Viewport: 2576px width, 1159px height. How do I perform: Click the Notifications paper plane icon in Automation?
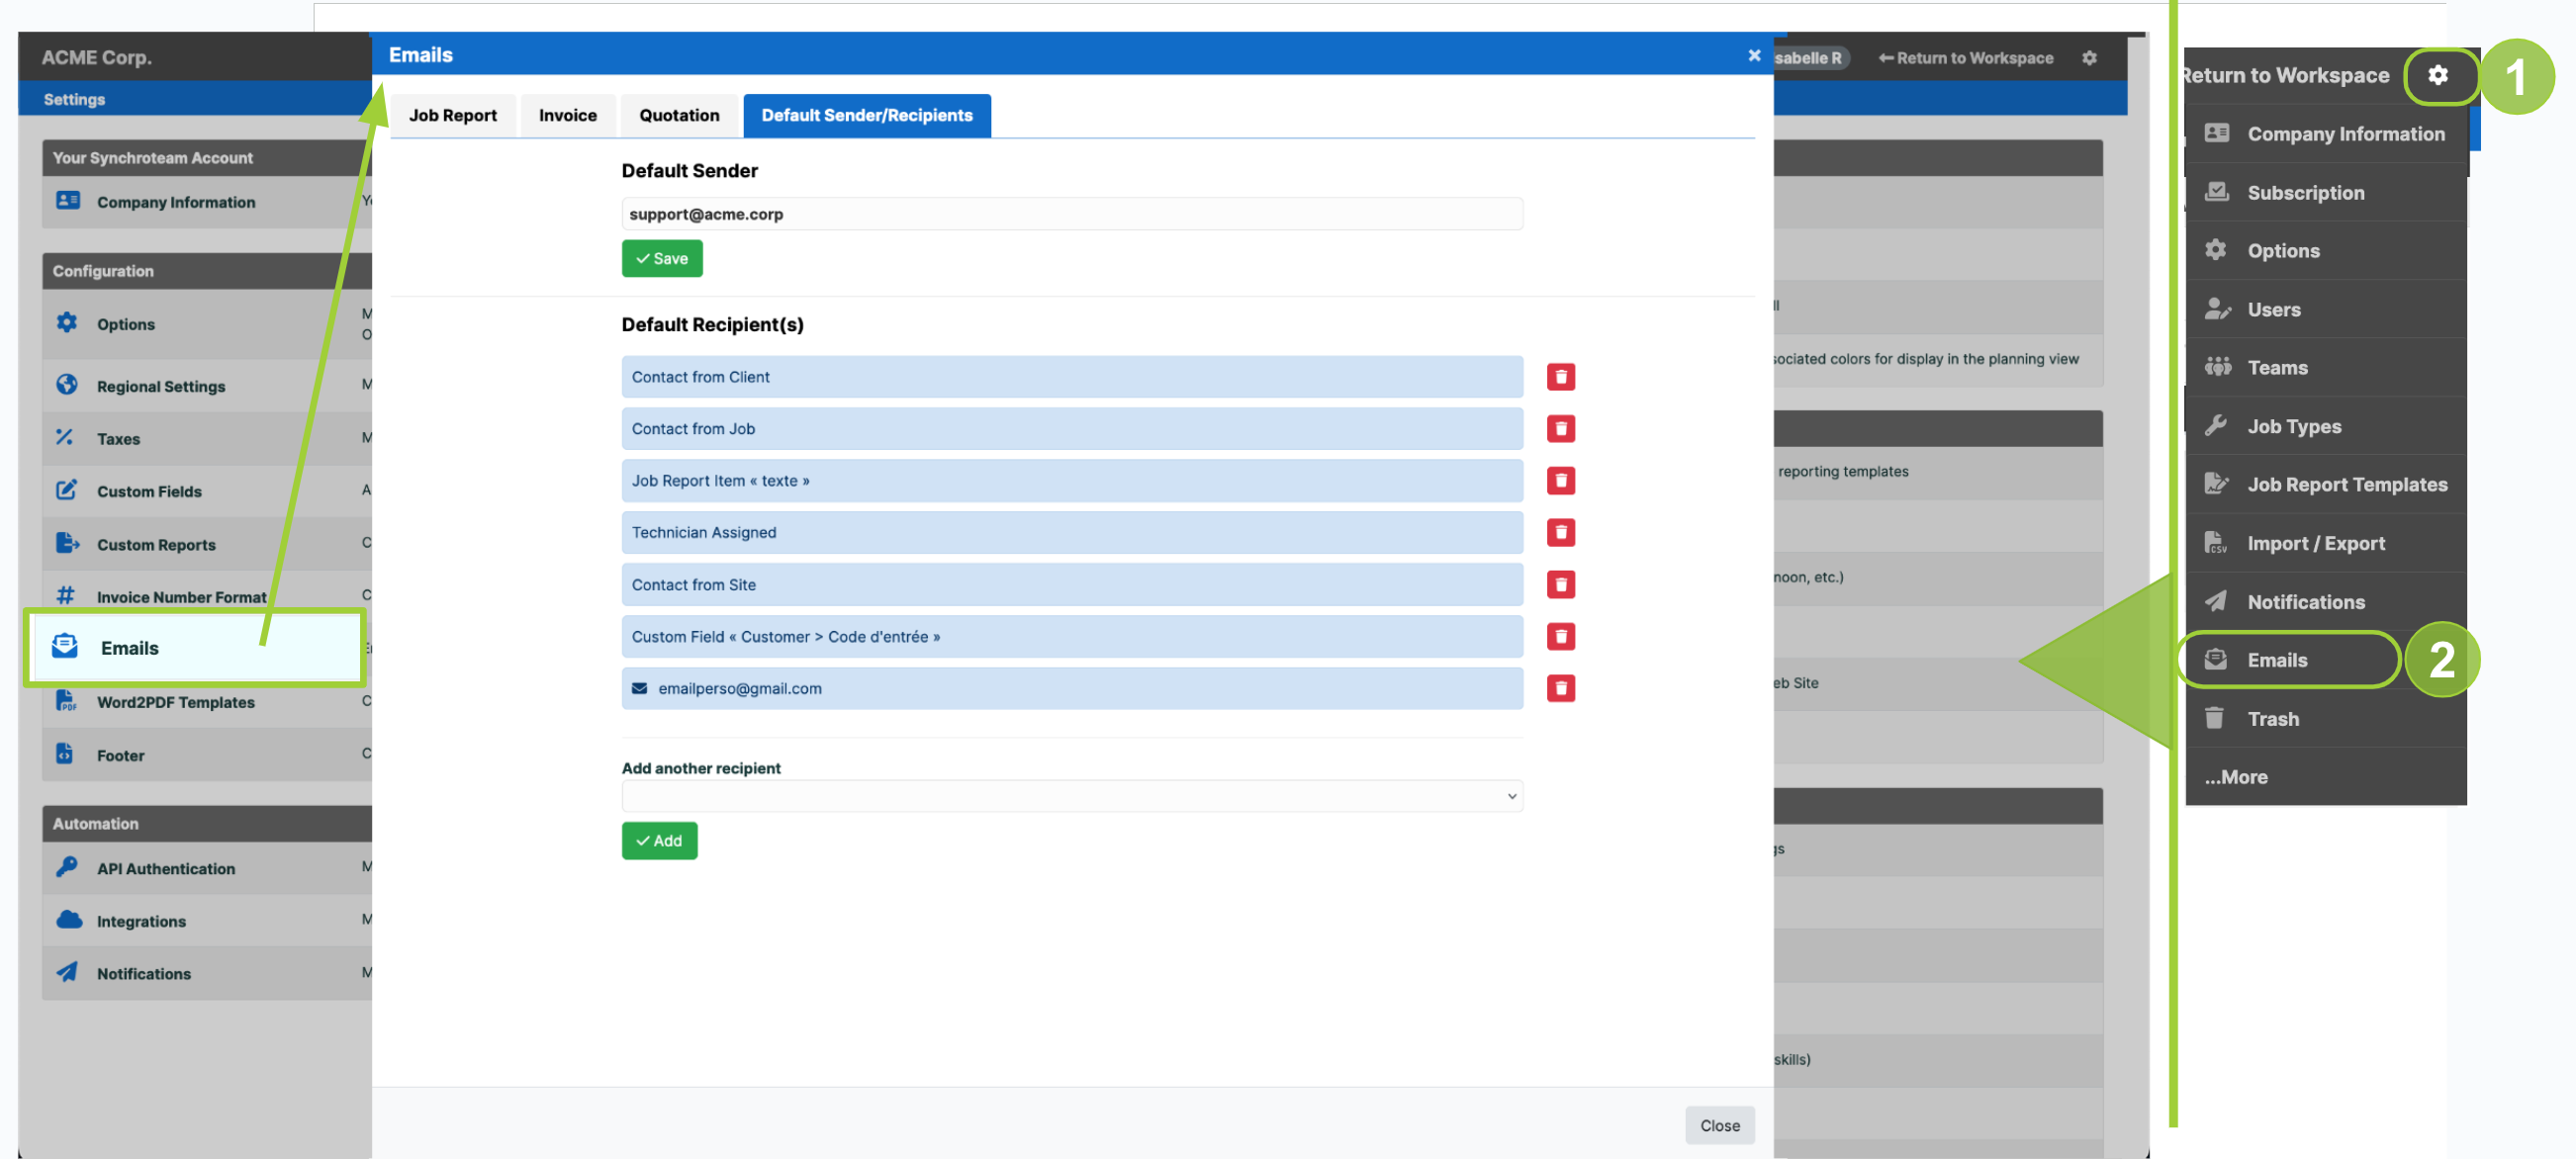coord(67,972)
